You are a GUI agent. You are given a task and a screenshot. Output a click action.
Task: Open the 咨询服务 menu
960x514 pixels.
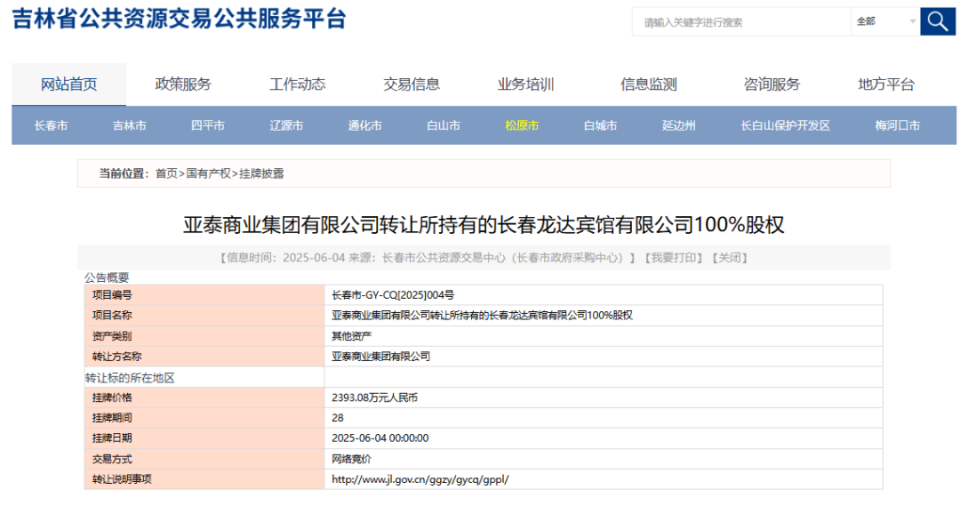(771, 84)
